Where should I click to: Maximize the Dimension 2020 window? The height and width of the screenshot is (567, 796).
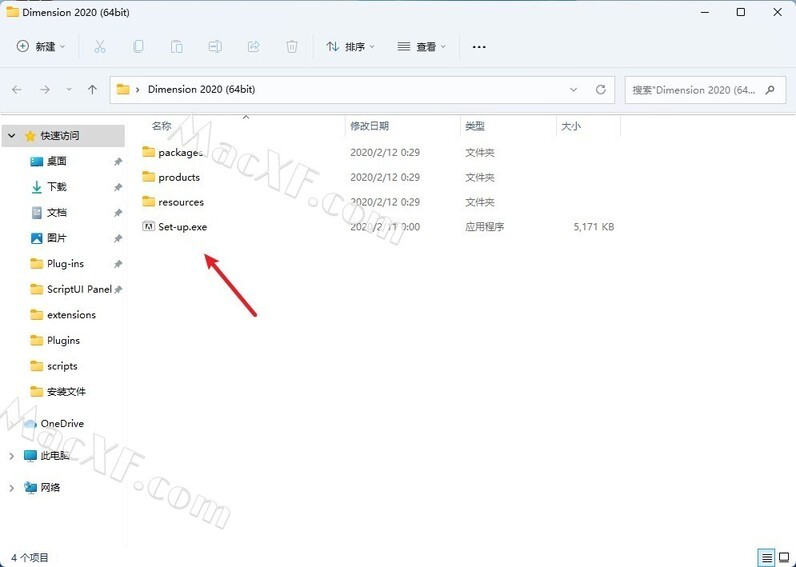coord(741,12)
